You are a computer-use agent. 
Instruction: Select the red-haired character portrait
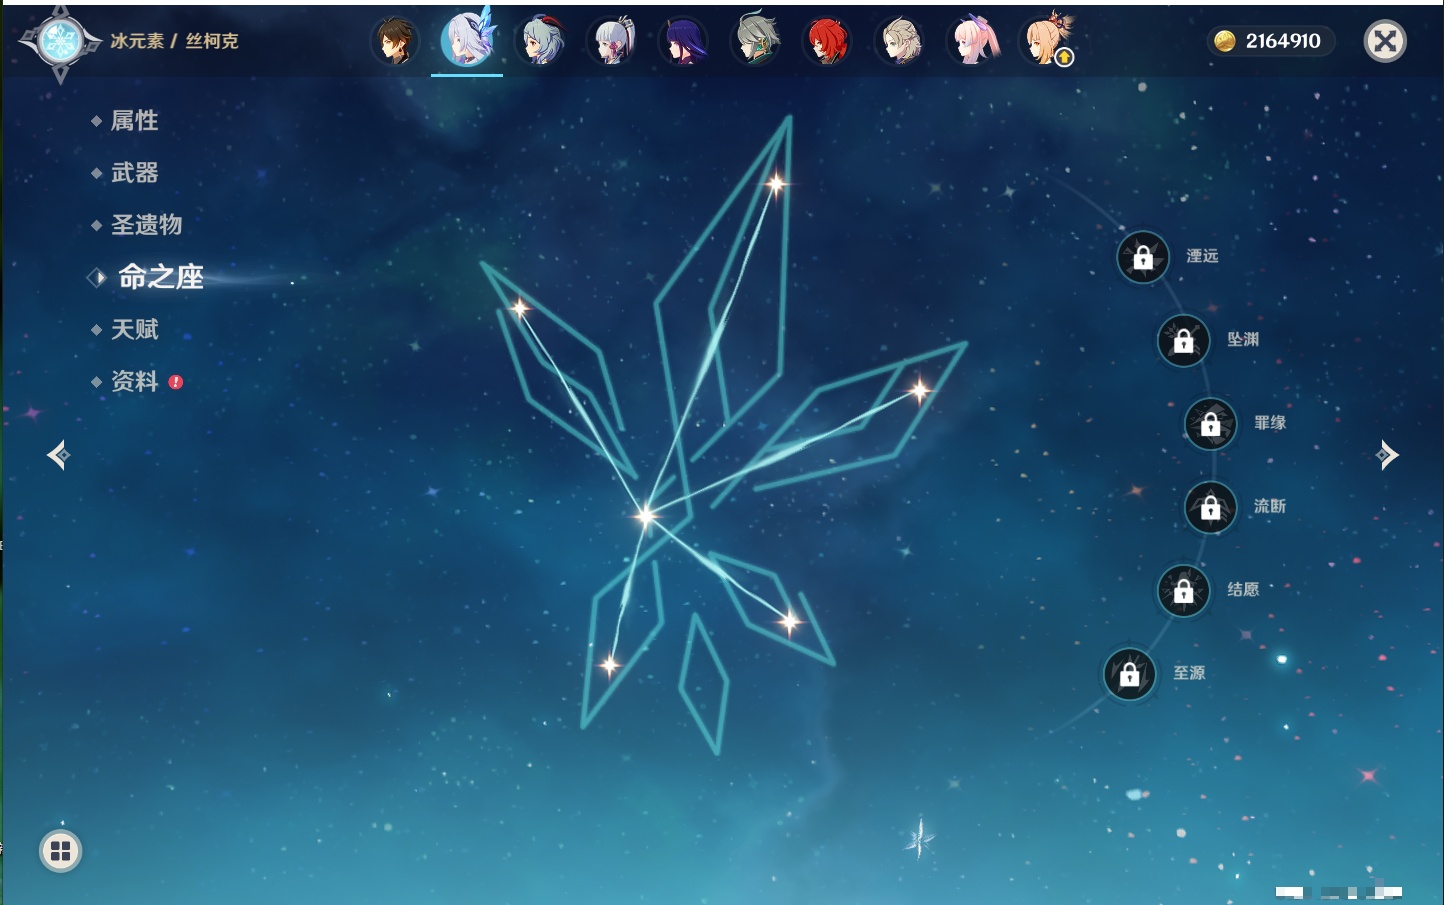click(x=828, y=41)
